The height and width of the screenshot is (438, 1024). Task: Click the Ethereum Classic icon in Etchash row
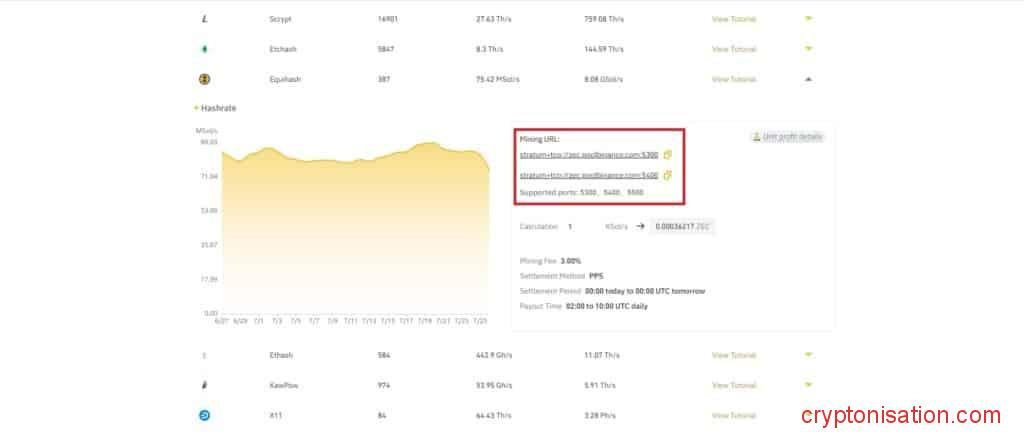coord(205,49)
